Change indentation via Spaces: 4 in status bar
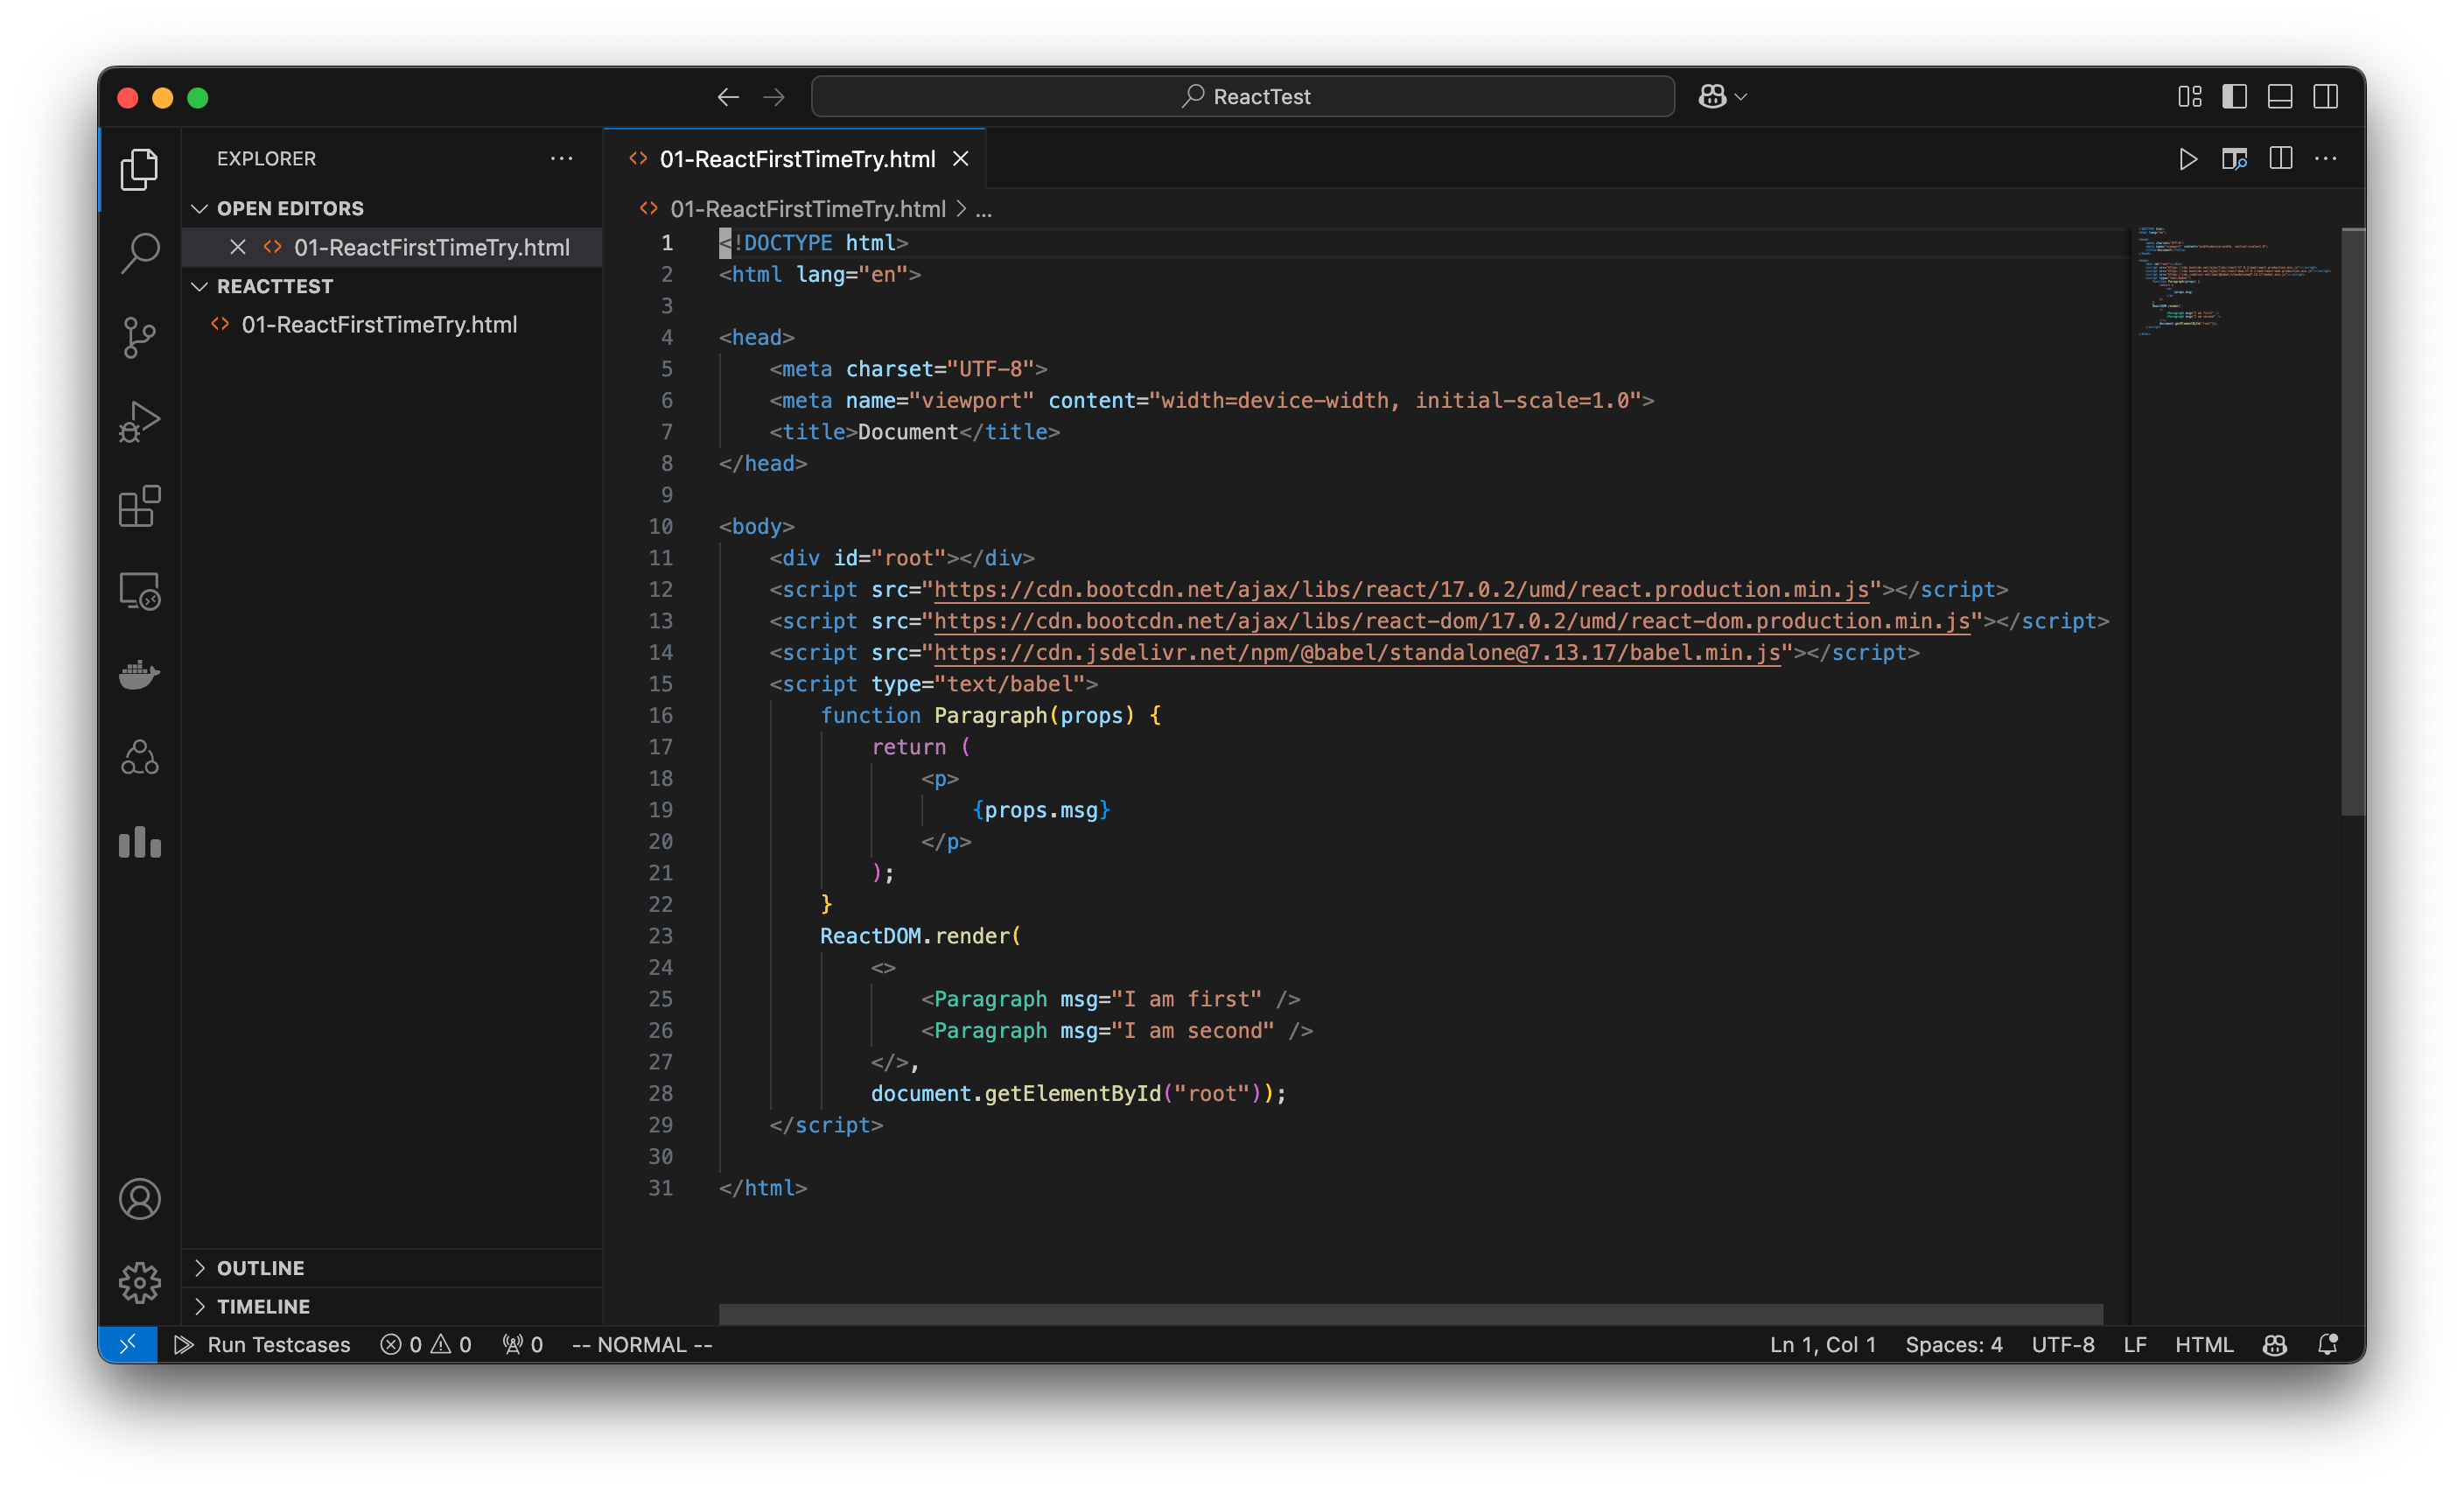The image size is (2464, 1493). (1953, 1344)
